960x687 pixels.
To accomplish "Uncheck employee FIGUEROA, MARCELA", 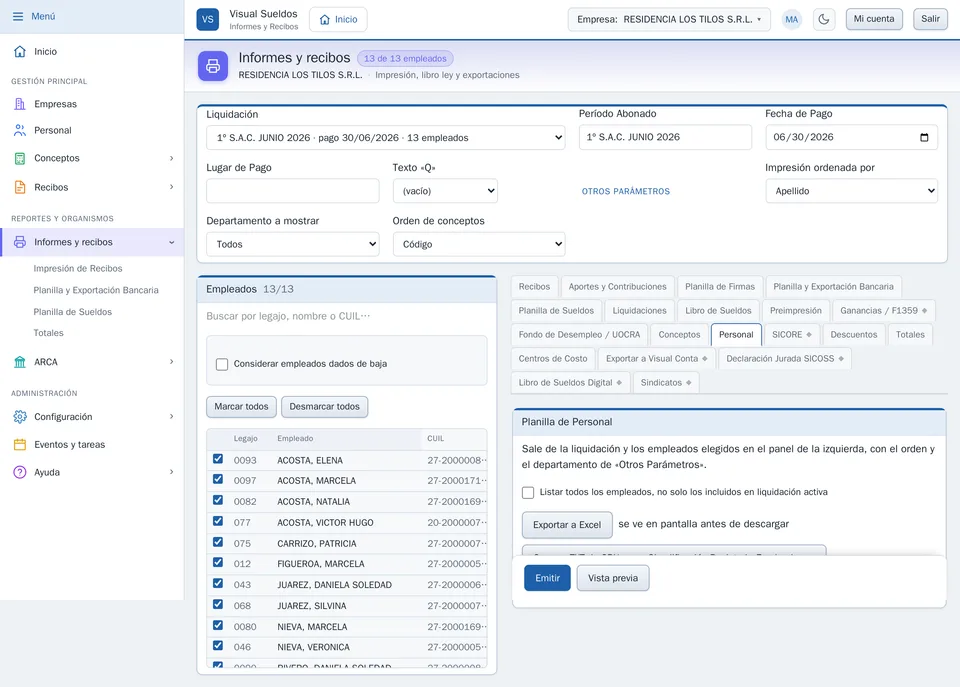I will pyautogui.click(x=218, y=562).
